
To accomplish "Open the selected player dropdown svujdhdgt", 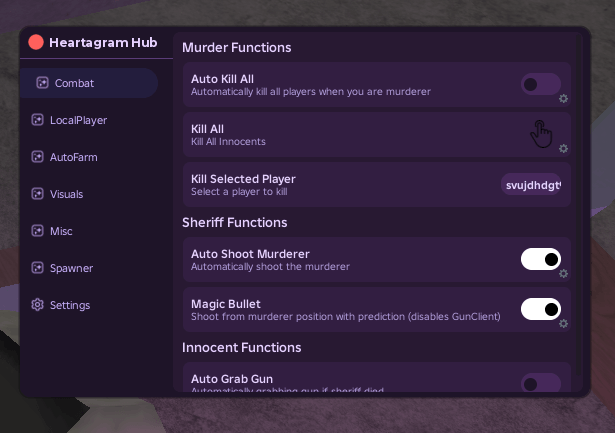I will pos(531,184).
